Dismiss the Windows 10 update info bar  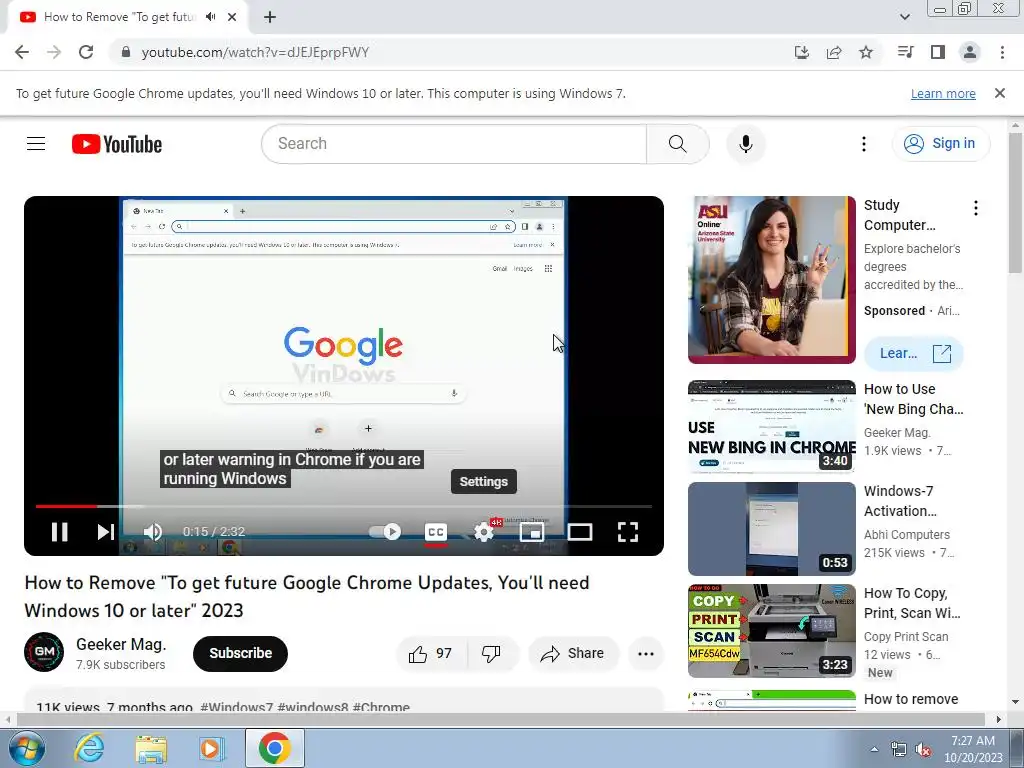coord(1000,93)
